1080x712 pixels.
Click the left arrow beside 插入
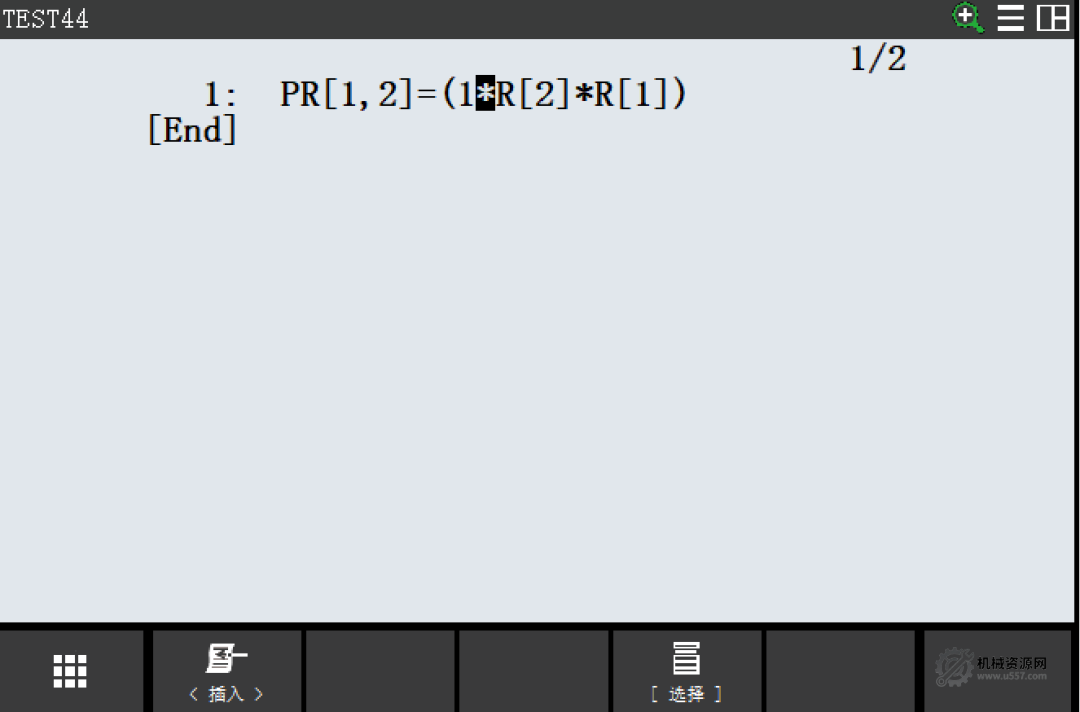tap(194, 694)
